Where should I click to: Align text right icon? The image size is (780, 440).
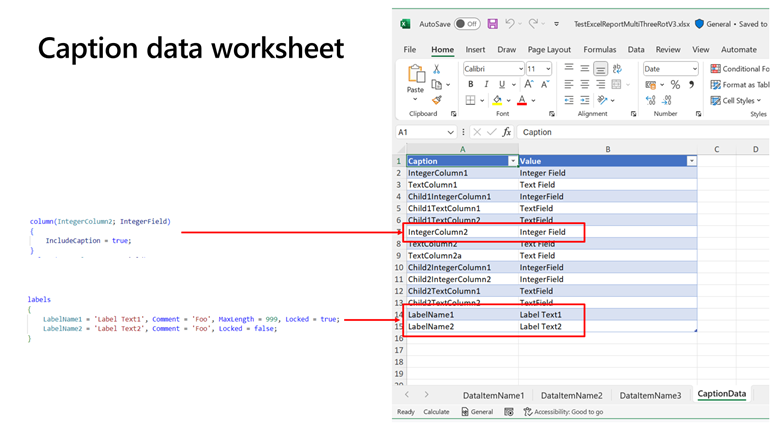[x=601, y=85]
